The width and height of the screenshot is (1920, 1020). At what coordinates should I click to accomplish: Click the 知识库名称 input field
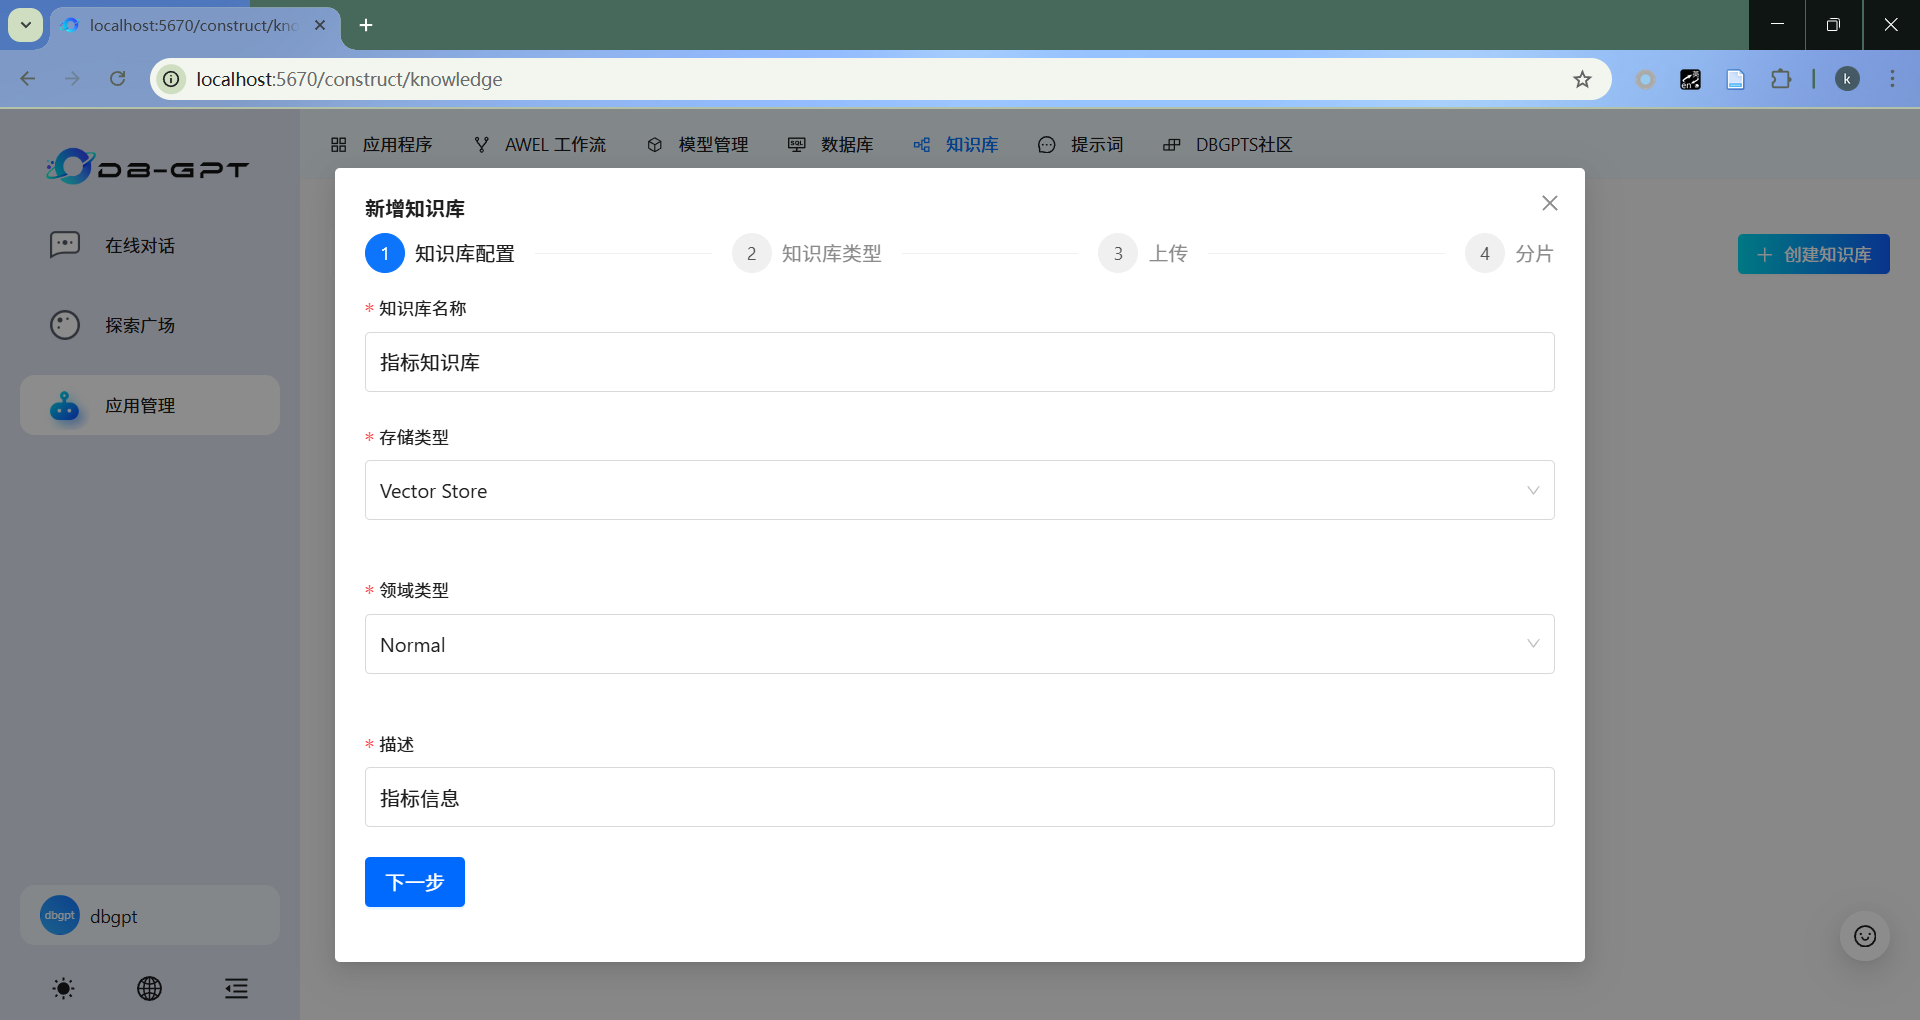958,363
